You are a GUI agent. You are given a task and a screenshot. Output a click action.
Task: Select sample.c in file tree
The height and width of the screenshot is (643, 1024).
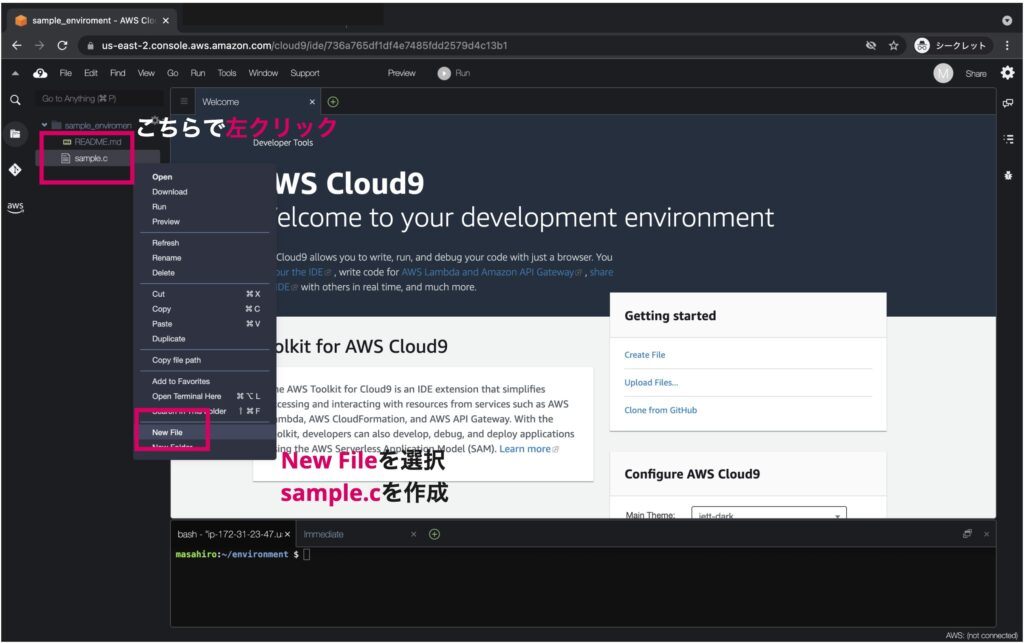[x=91, y=159]
